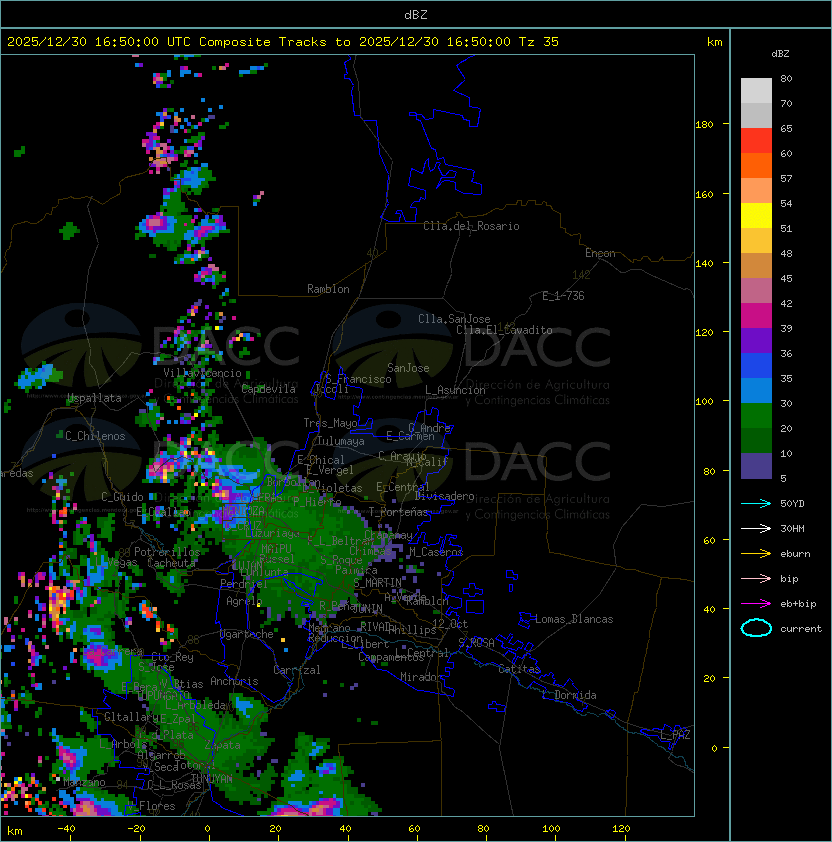Click the Encon map label
This screenshot has height=842, width=832.
coord(600,253)
